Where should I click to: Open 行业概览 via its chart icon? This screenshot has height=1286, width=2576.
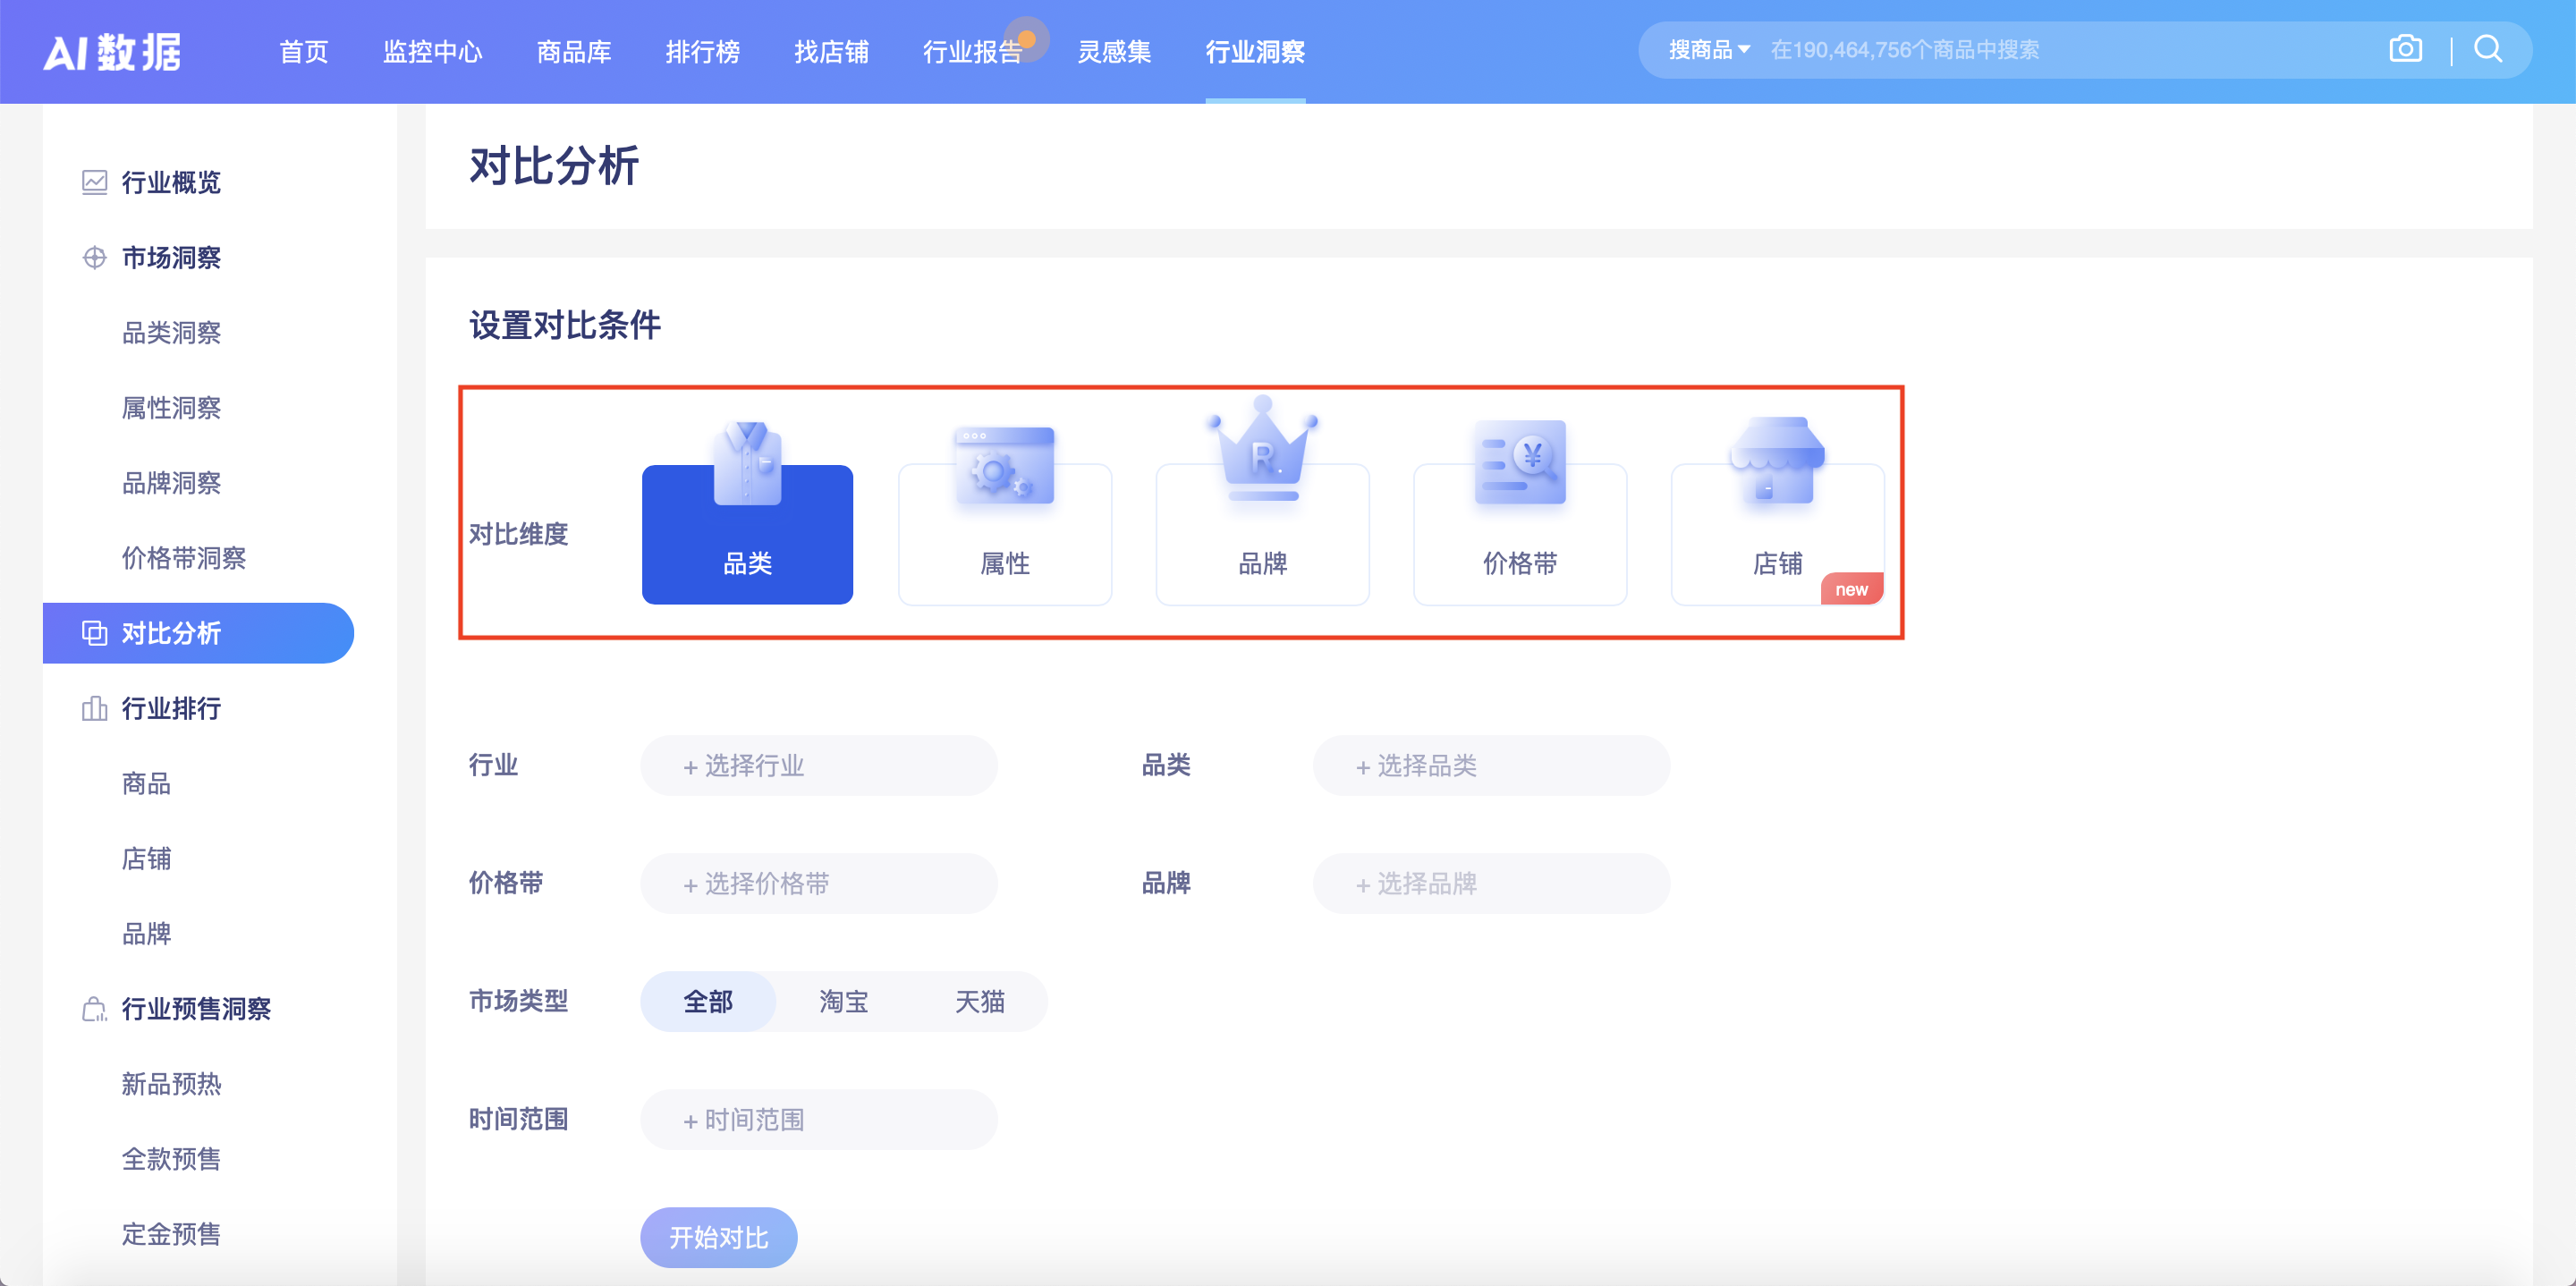[x=93, y=182]
